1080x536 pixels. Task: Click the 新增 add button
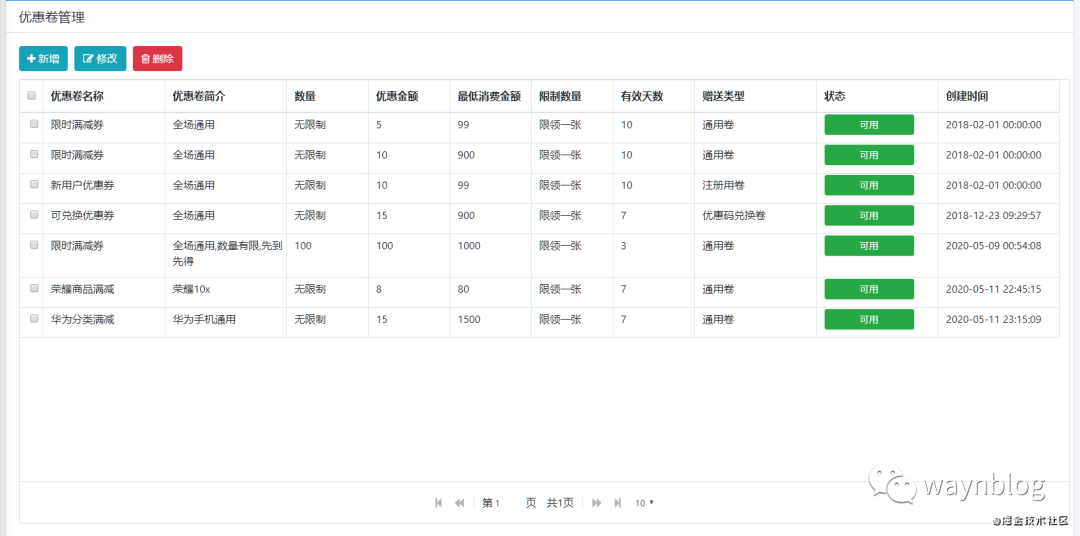pos(43,59)
